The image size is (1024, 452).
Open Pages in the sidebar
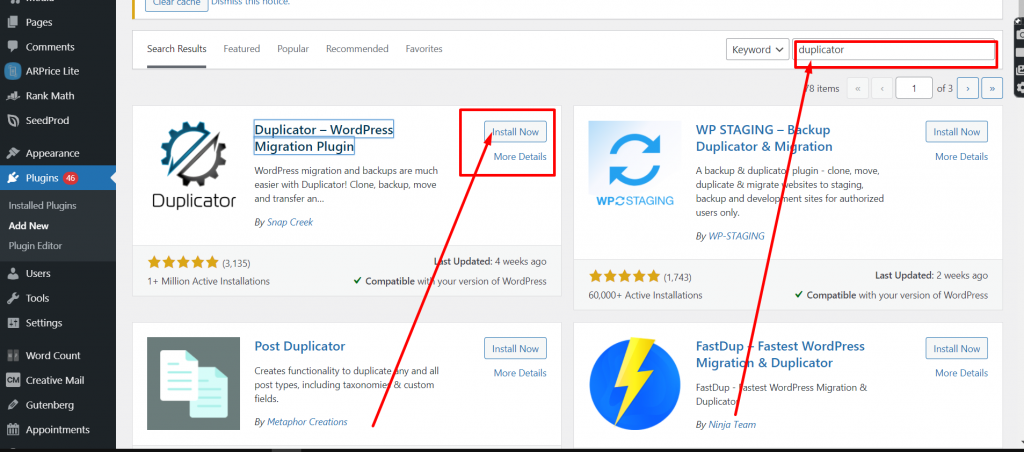[x=39, y=22]
